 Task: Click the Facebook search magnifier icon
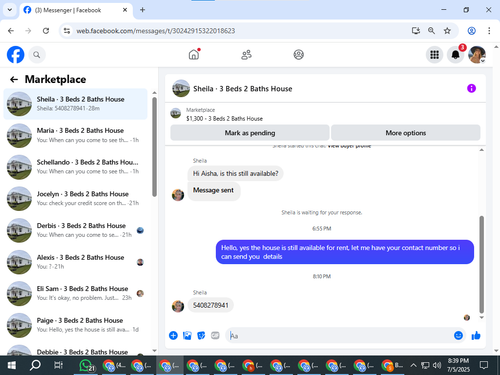(37, 55)
